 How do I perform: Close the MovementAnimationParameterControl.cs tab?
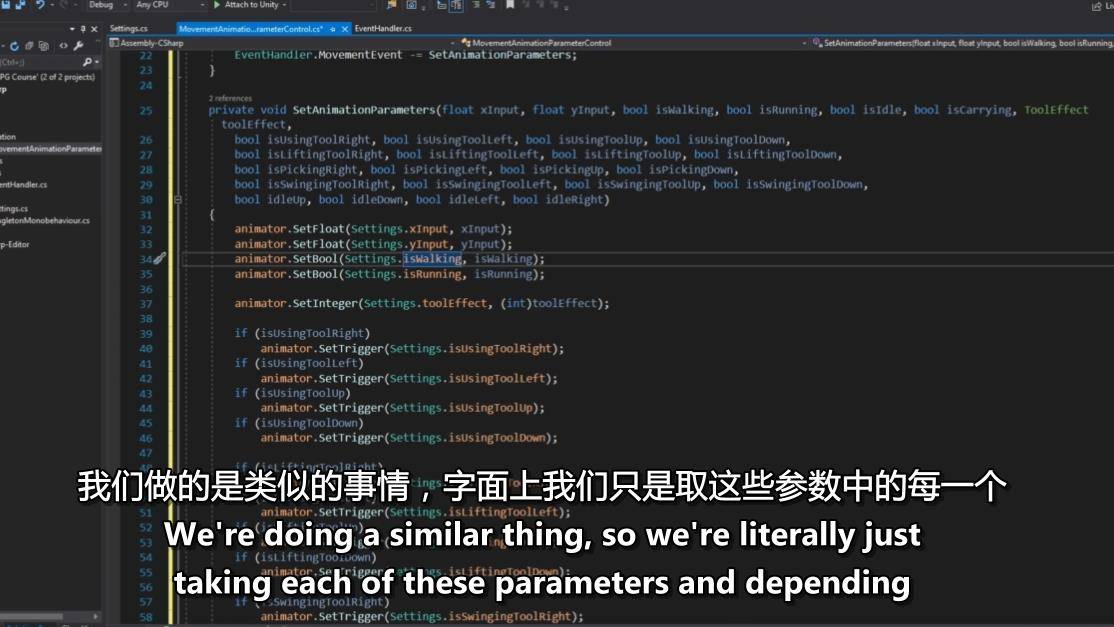pos(345,29)
